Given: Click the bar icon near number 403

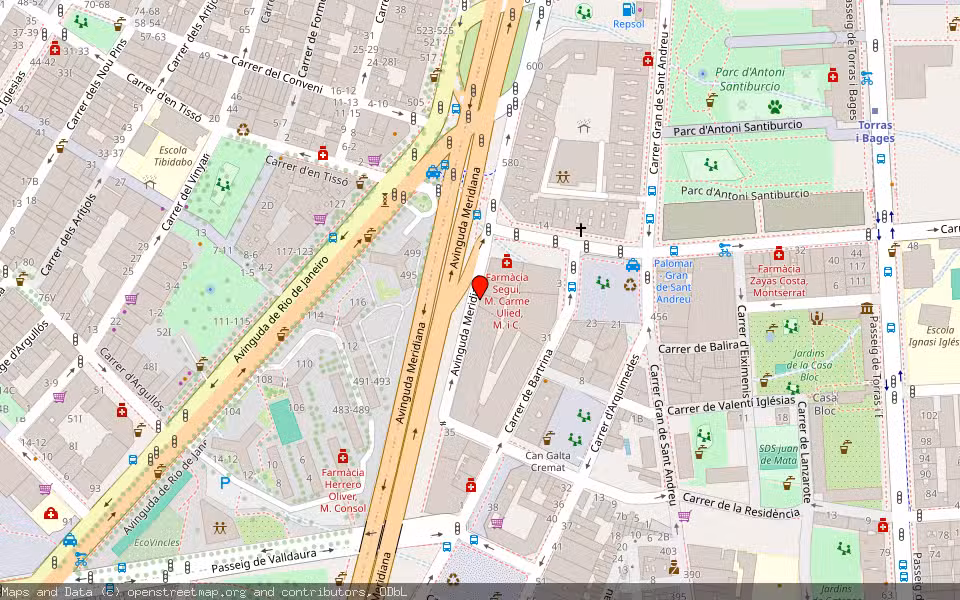Looking at the screenshot, I should (x=673, y=568).
